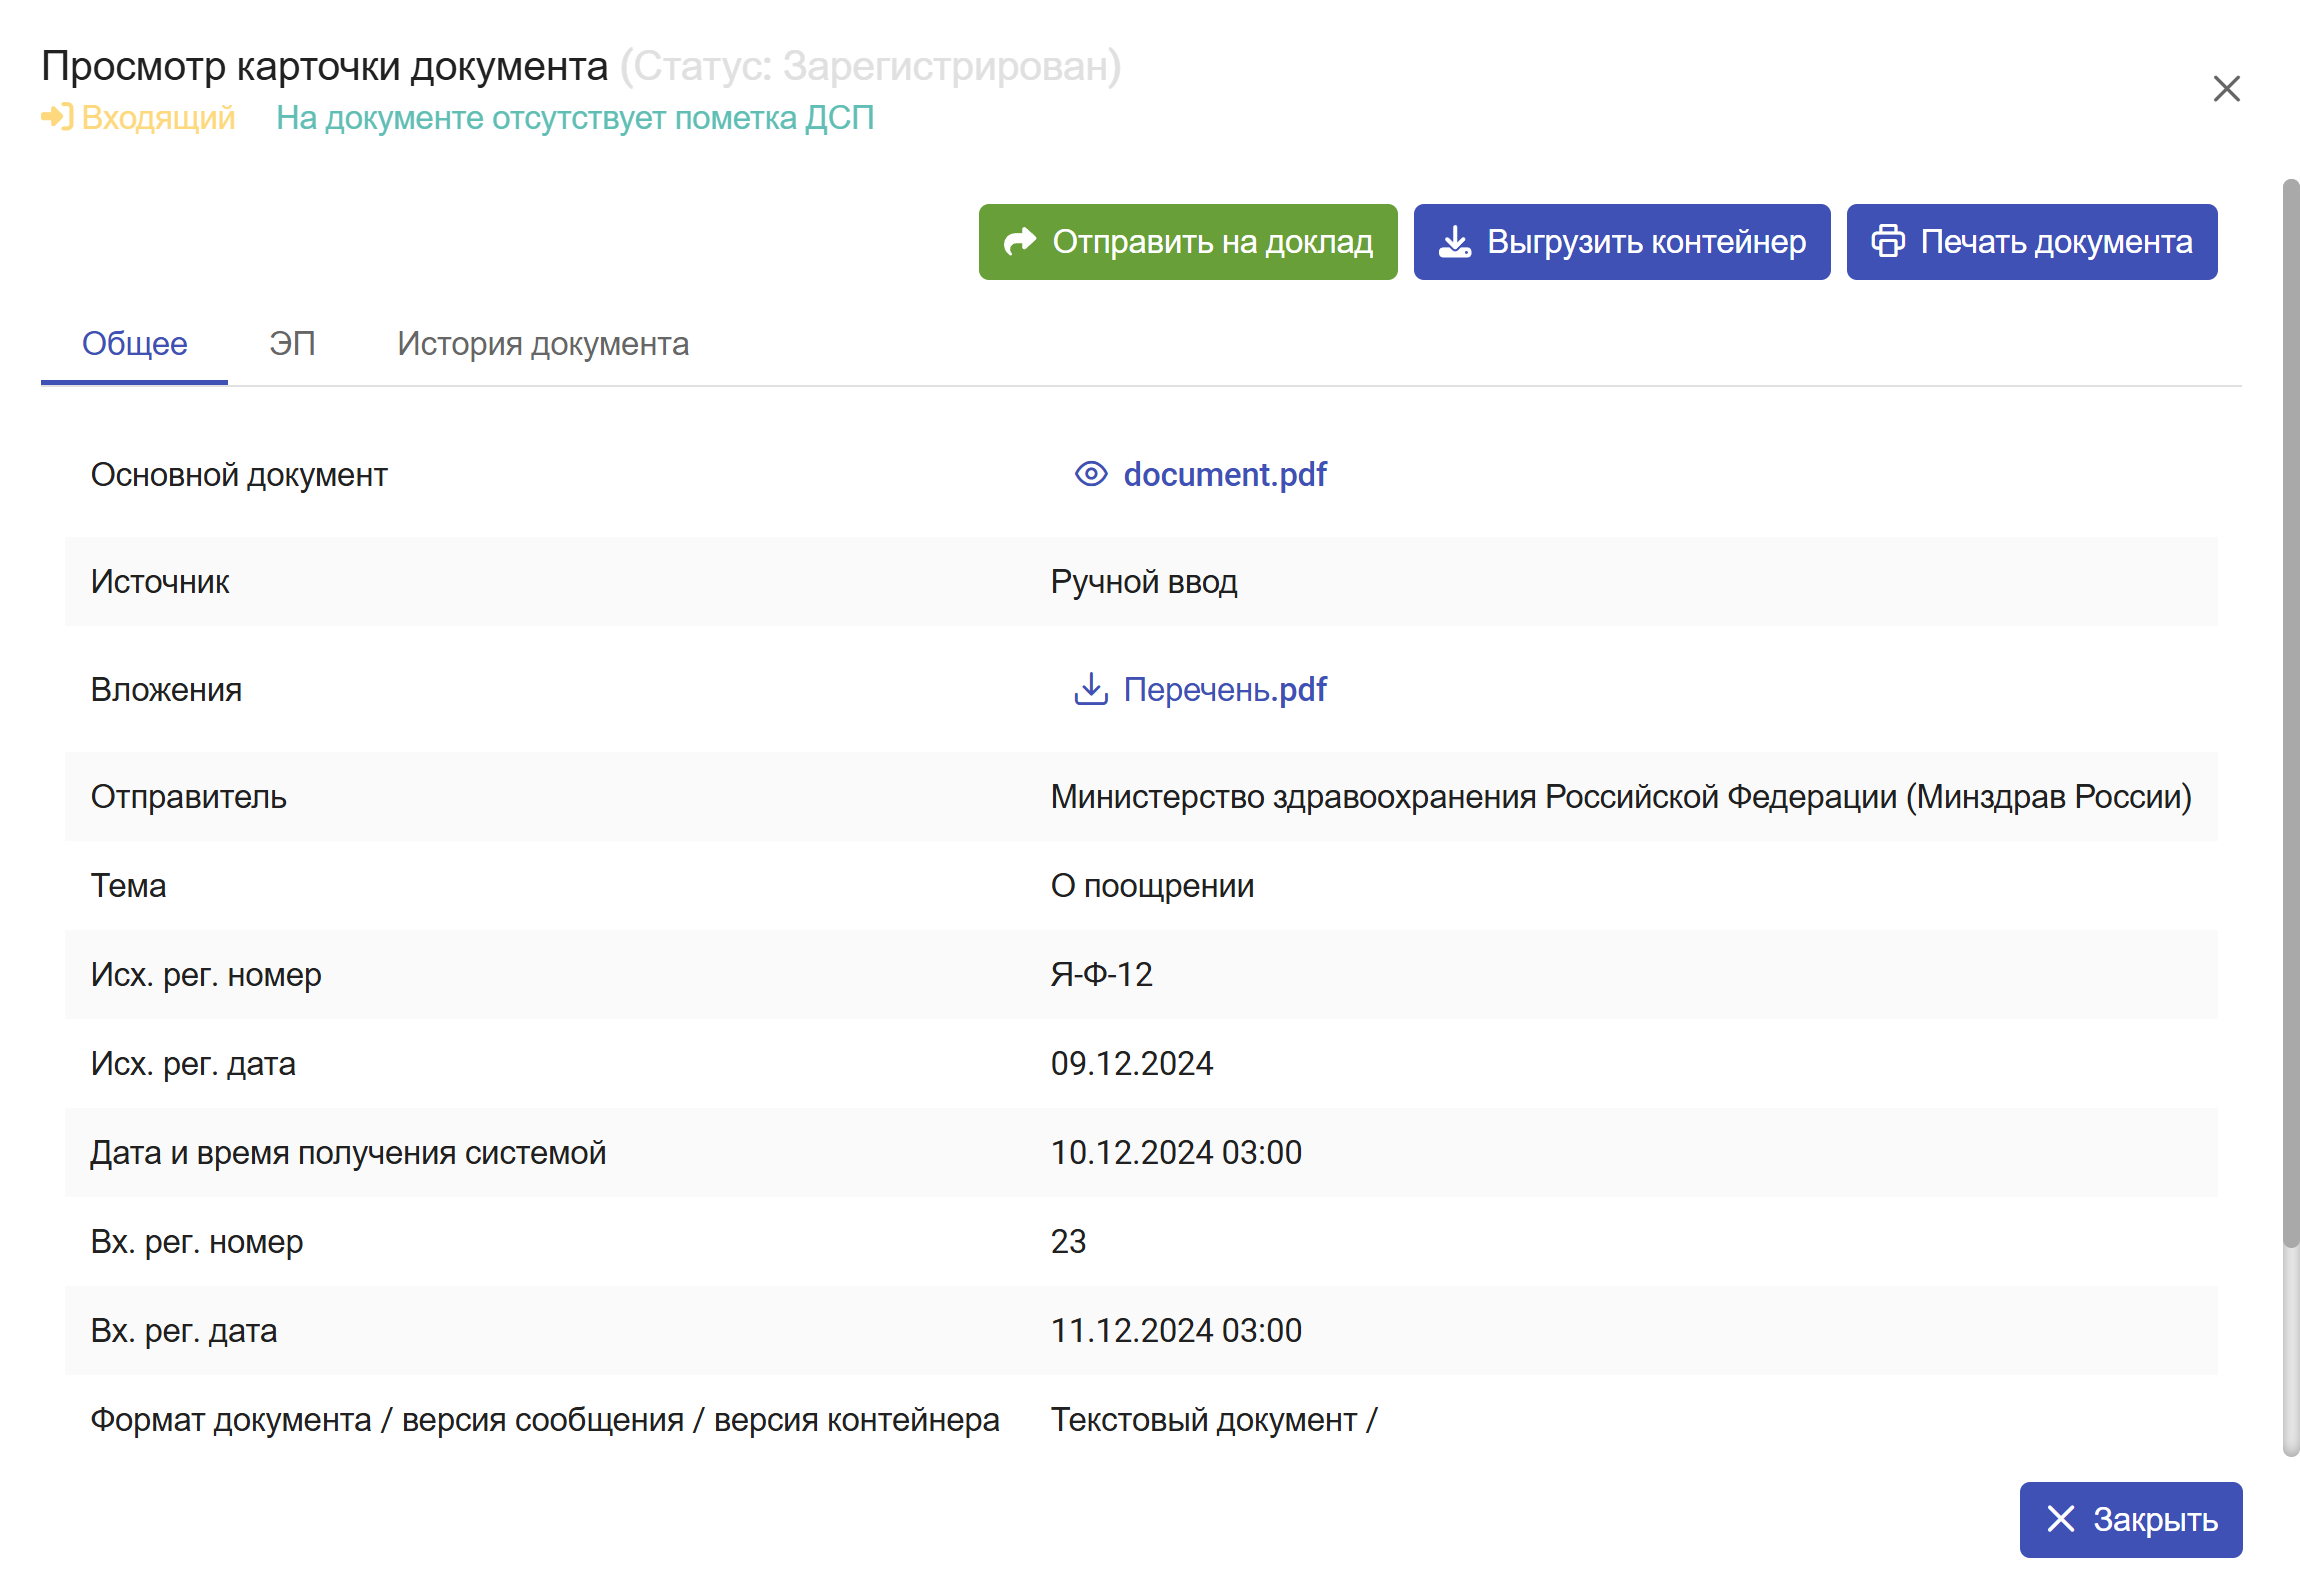Switch to the Общее tab

[134, 344]
